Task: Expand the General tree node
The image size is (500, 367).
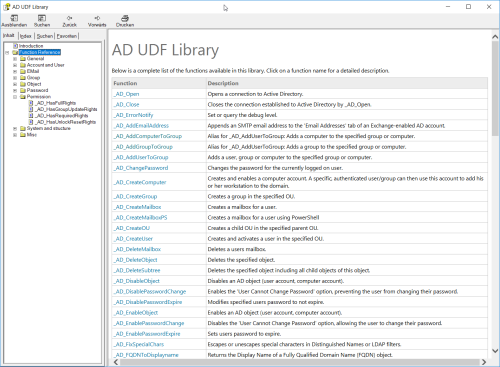Action: pyautogui.click(x=15, y=59)
